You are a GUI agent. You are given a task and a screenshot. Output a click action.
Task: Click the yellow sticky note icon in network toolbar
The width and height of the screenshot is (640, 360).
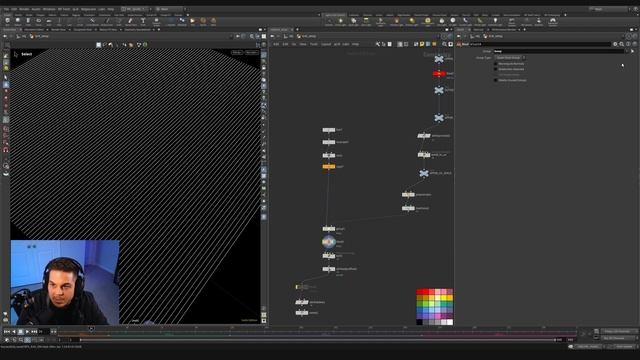[x=422, y=44]
